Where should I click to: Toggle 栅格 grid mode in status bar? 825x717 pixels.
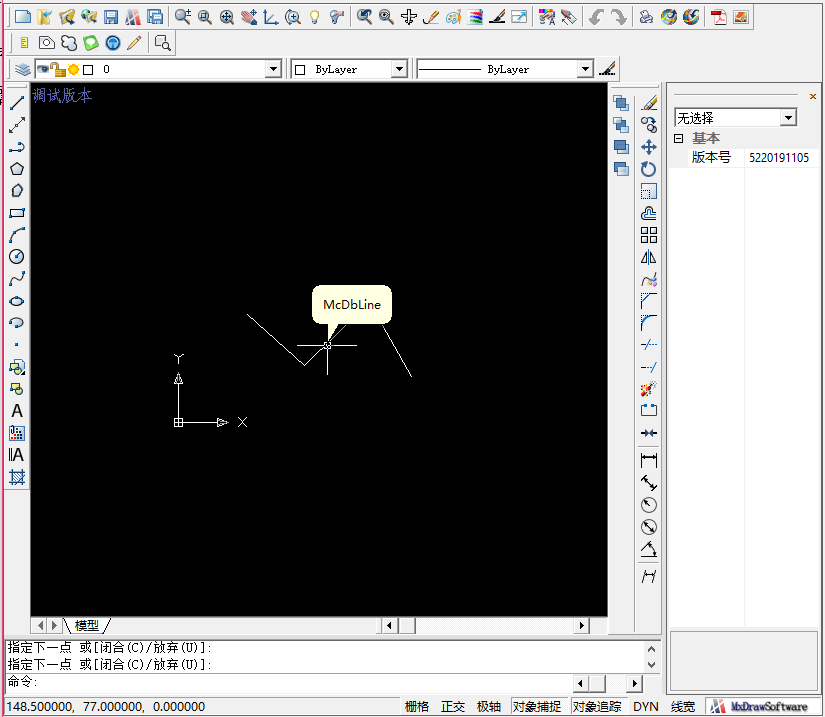[417, 707]
